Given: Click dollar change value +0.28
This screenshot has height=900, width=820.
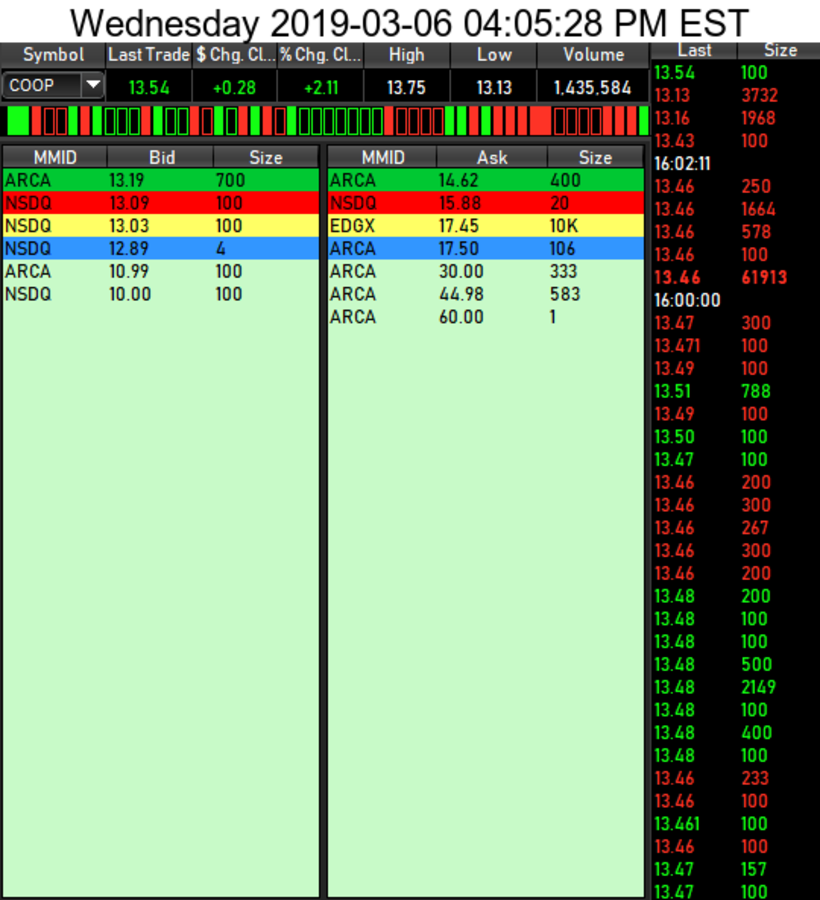Looking at the screenshot, I should [x=235, y=88].
